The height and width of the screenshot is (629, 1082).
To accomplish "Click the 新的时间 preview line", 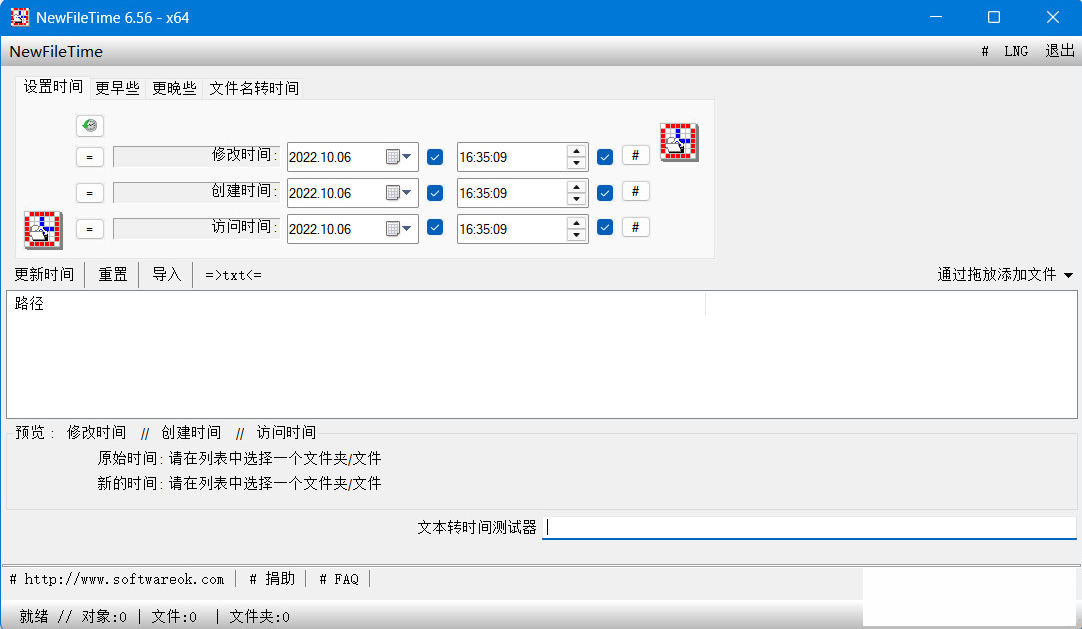I will coord(239,483).
